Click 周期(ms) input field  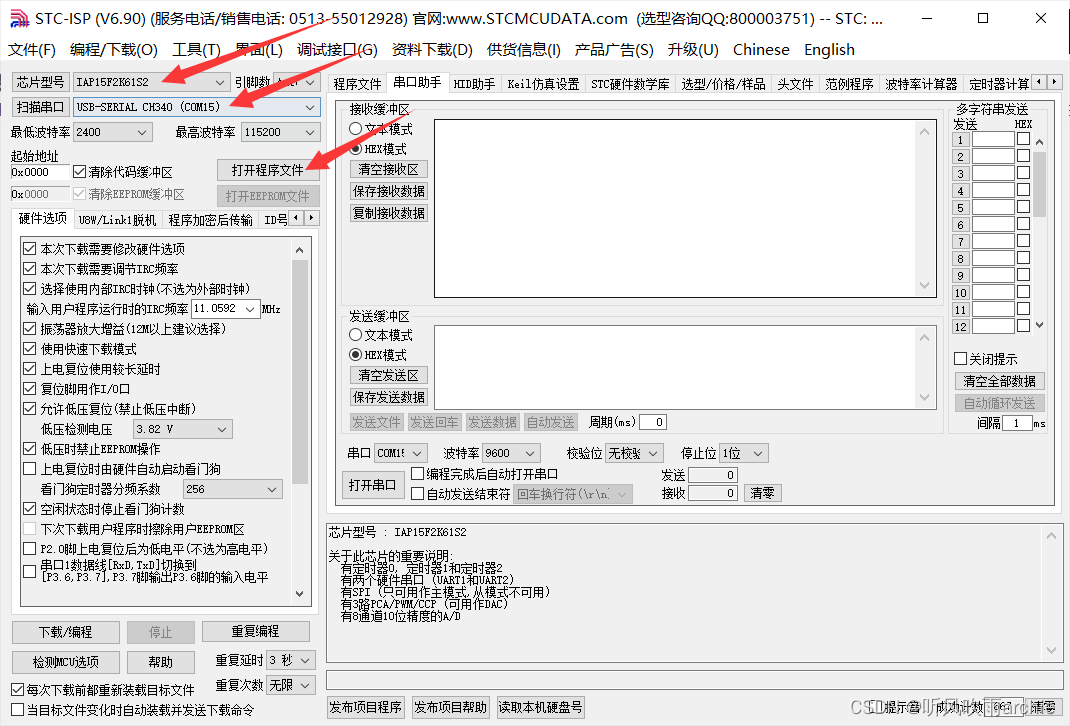[652, 422]
